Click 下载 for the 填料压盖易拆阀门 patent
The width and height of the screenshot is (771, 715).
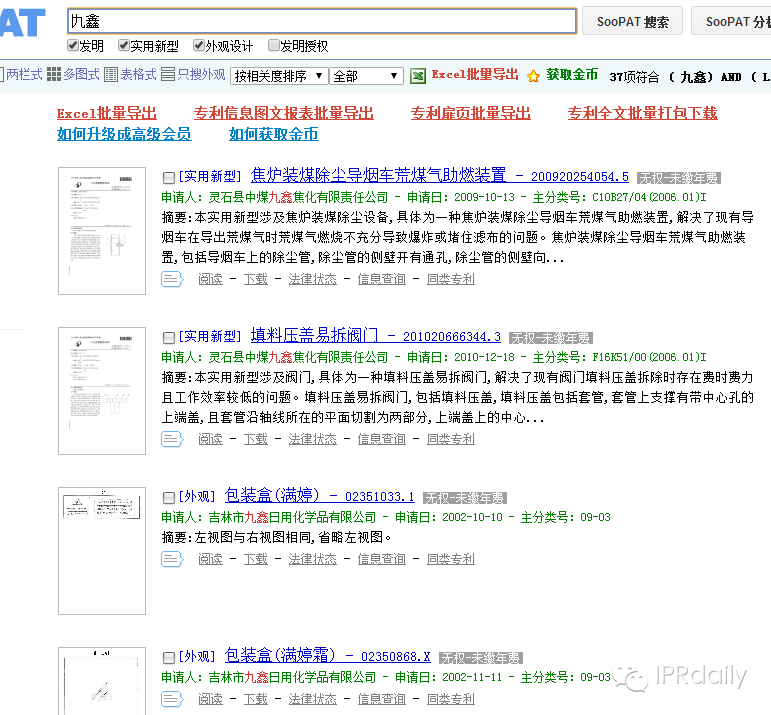[x=256, y=439]
